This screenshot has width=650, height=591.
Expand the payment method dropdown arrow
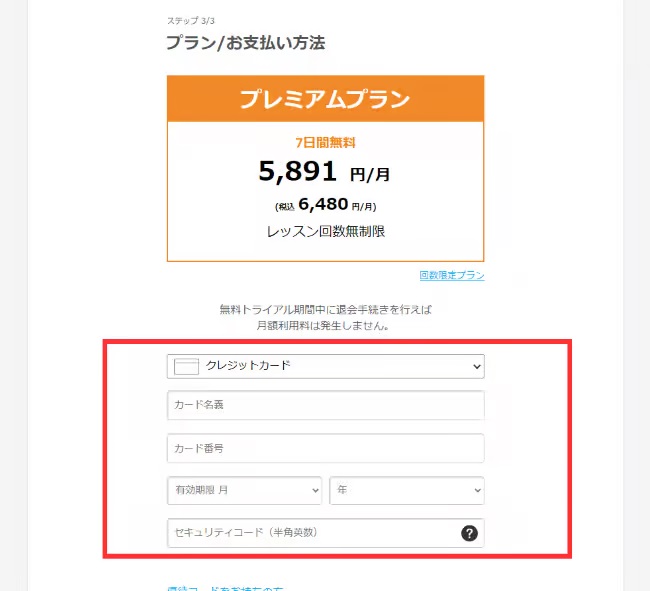tap(474, 367)
